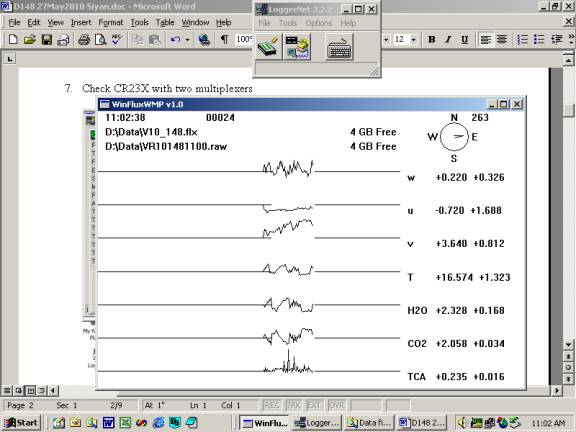Apply numbered list formatting icon
The width and height of the screenshot is (576, 432).
pos(522,39)
